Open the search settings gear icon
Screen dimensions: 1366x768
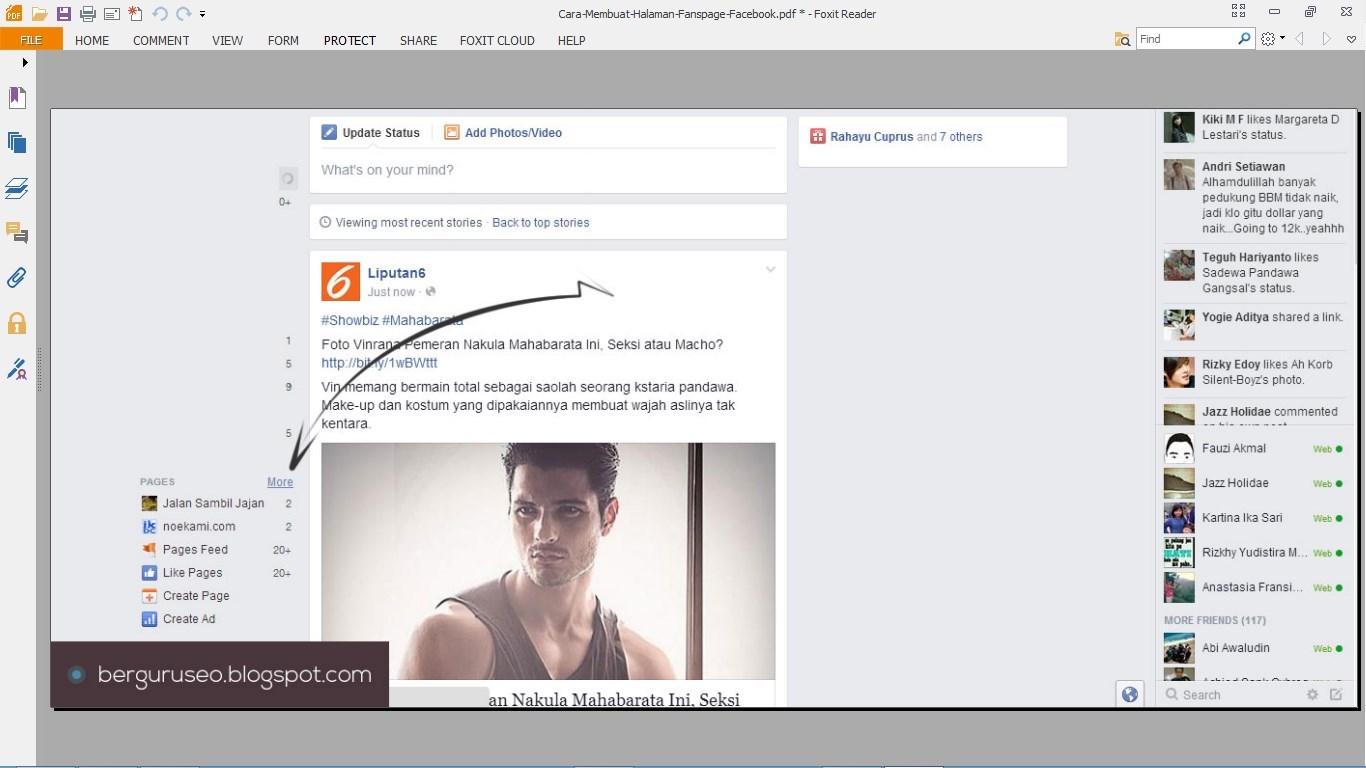pos(1269,39)
